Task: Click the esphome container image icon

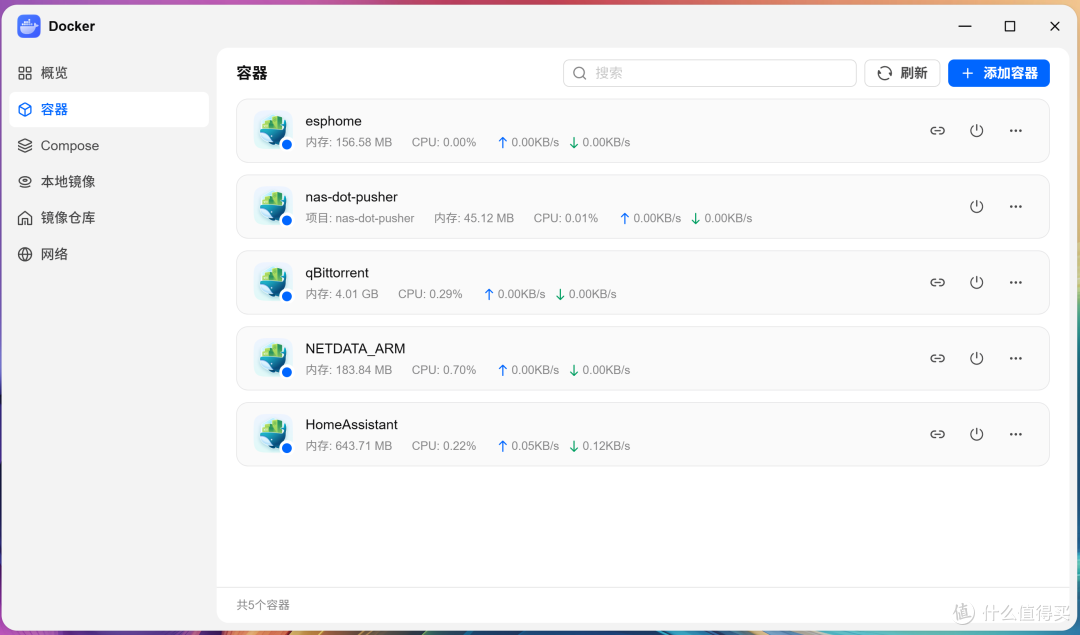Action: coord(273,130)
